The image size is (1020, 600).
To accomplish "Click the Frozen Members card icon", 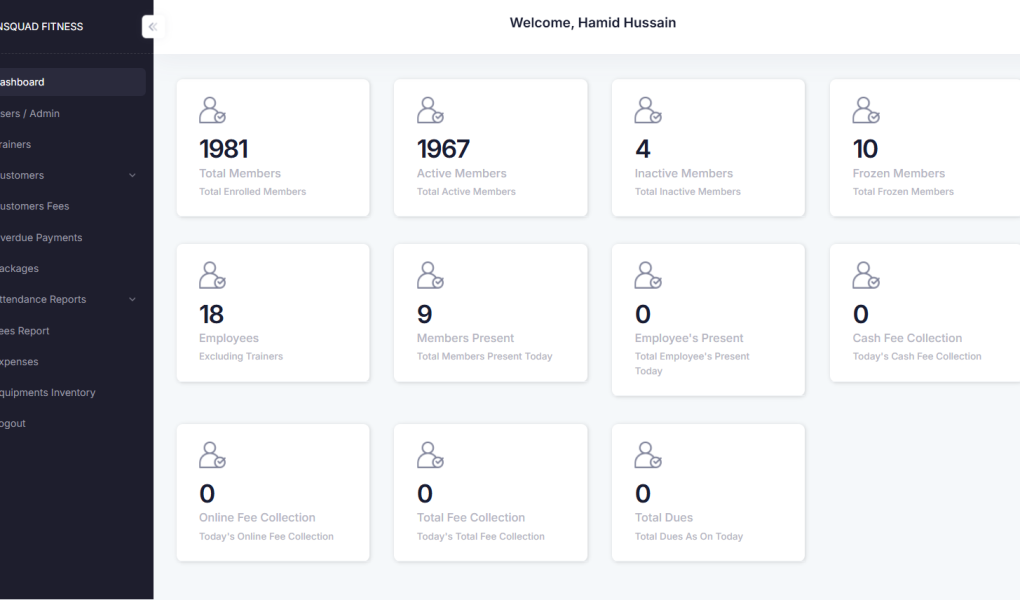I will point(864,110).
